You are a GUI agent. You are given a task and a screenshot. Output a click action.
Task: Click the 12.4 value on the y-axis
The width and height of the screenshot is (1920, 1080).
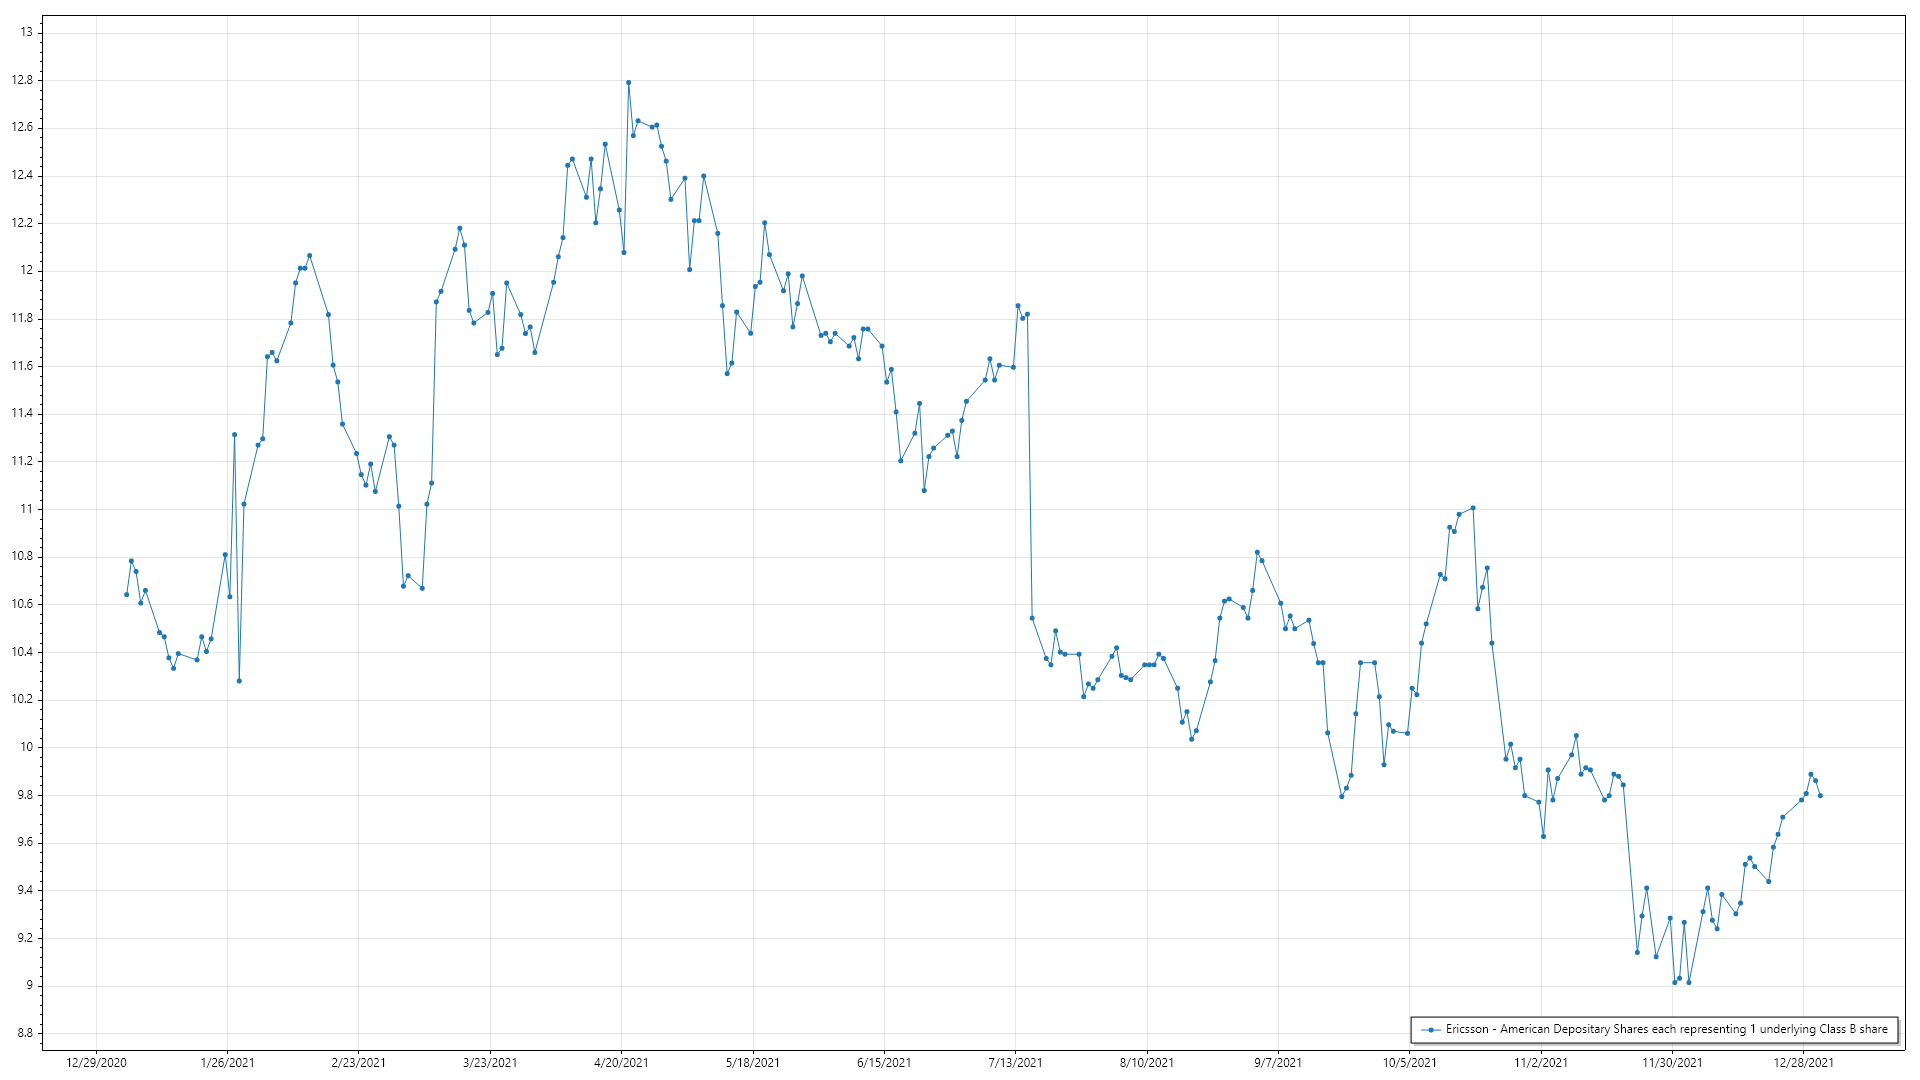coord(23,175)
